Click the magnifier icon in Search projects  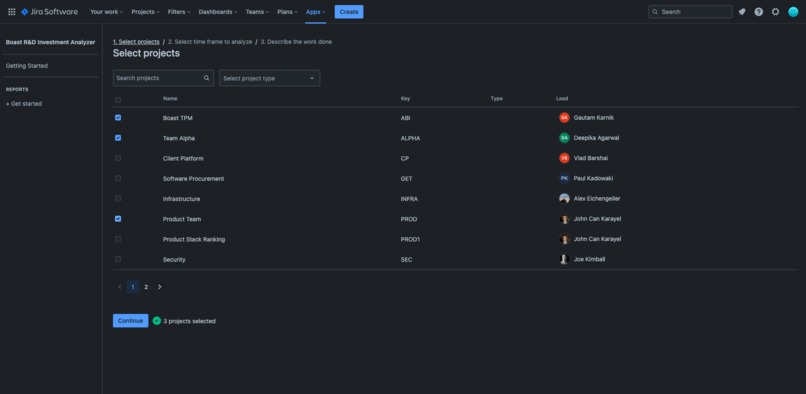206,78
